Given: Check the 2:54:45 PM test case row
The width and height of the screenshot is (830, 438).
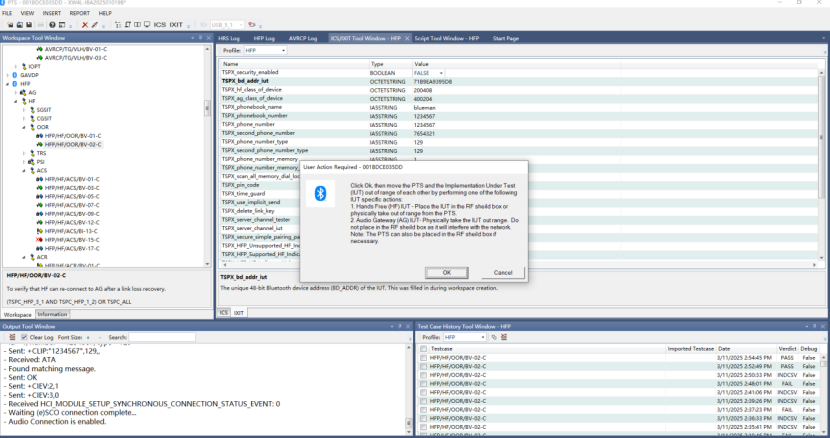Looking at the screenshot, I should [x=423, y=357].
